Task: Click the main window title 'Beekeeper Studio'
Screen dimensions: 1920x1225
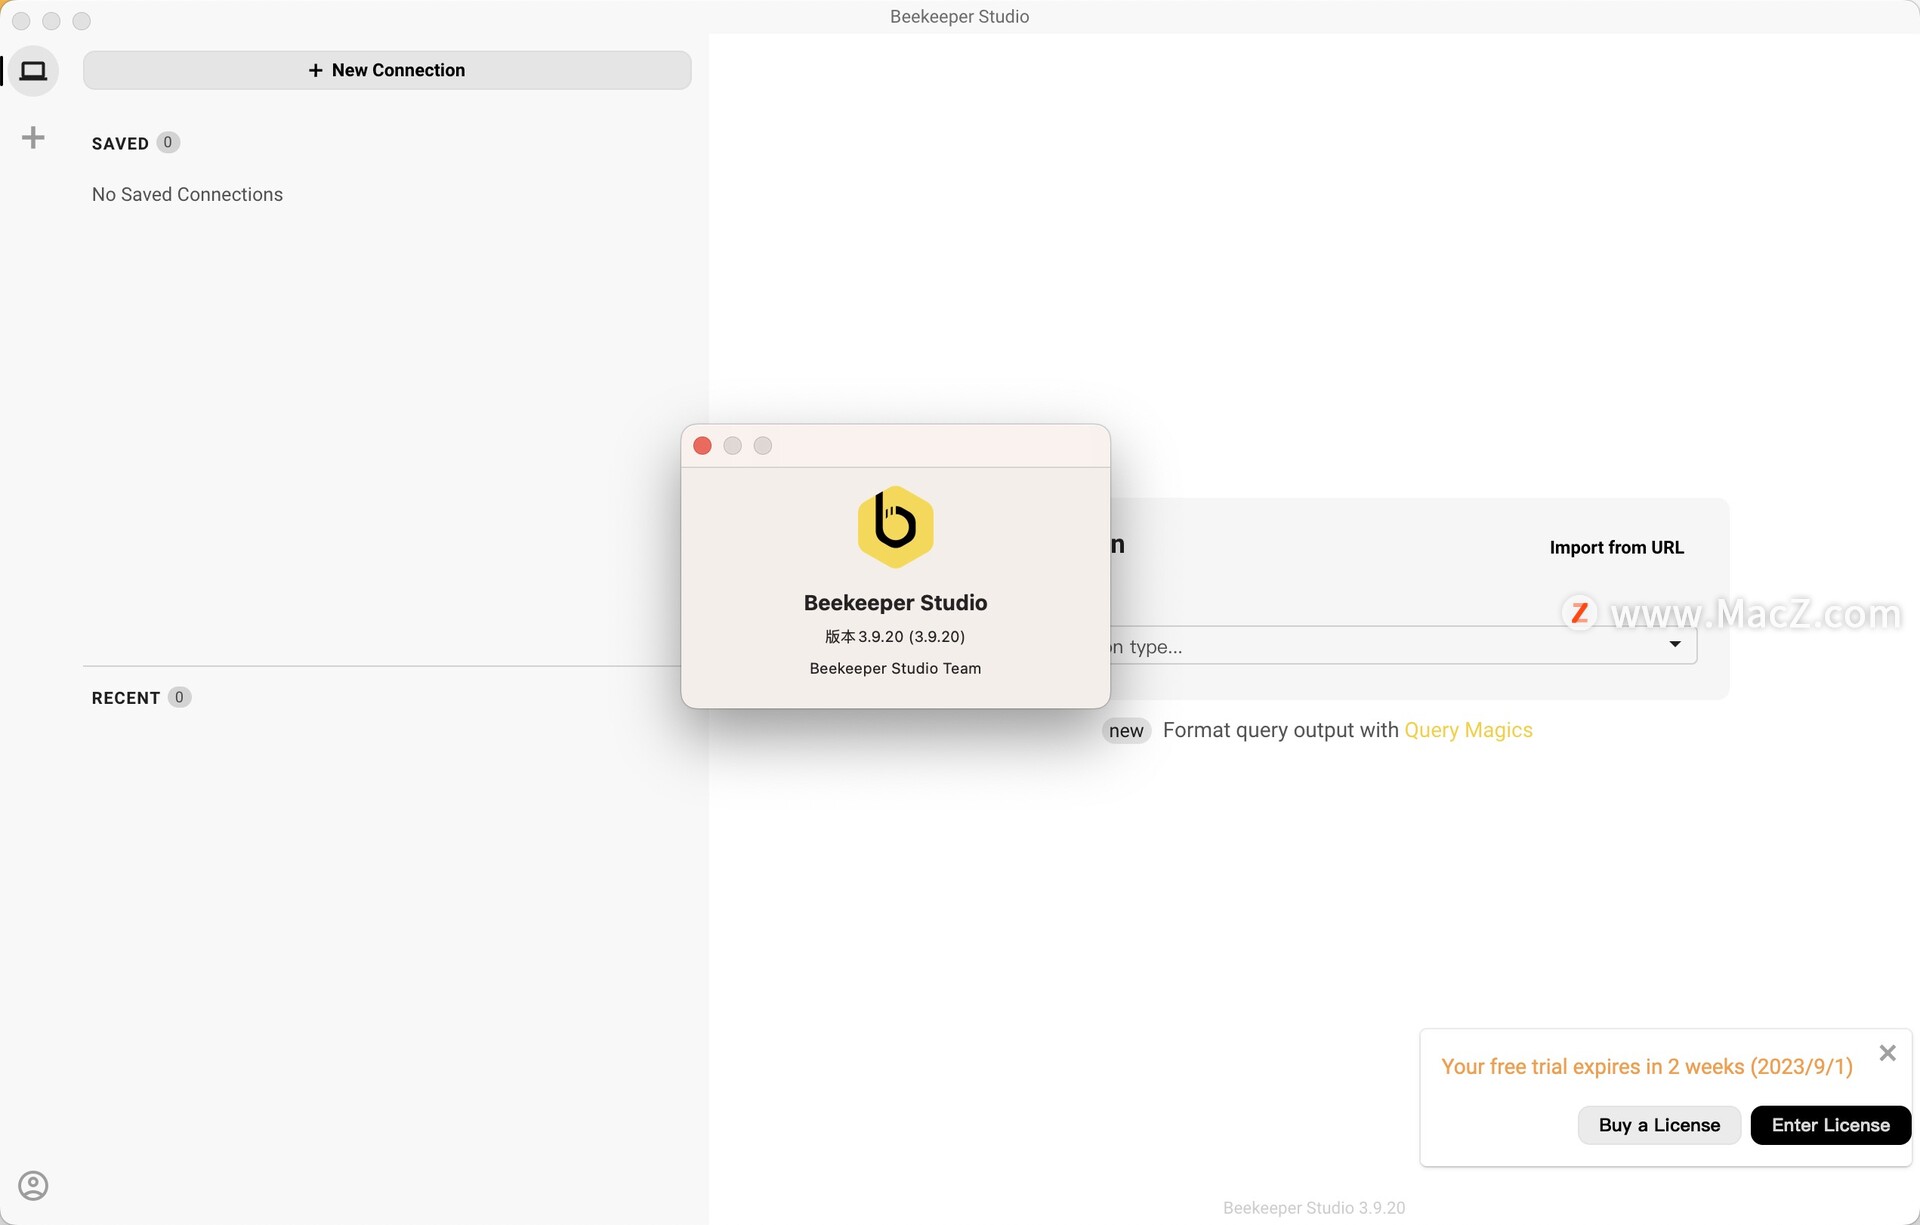Action: coord(959,16)
